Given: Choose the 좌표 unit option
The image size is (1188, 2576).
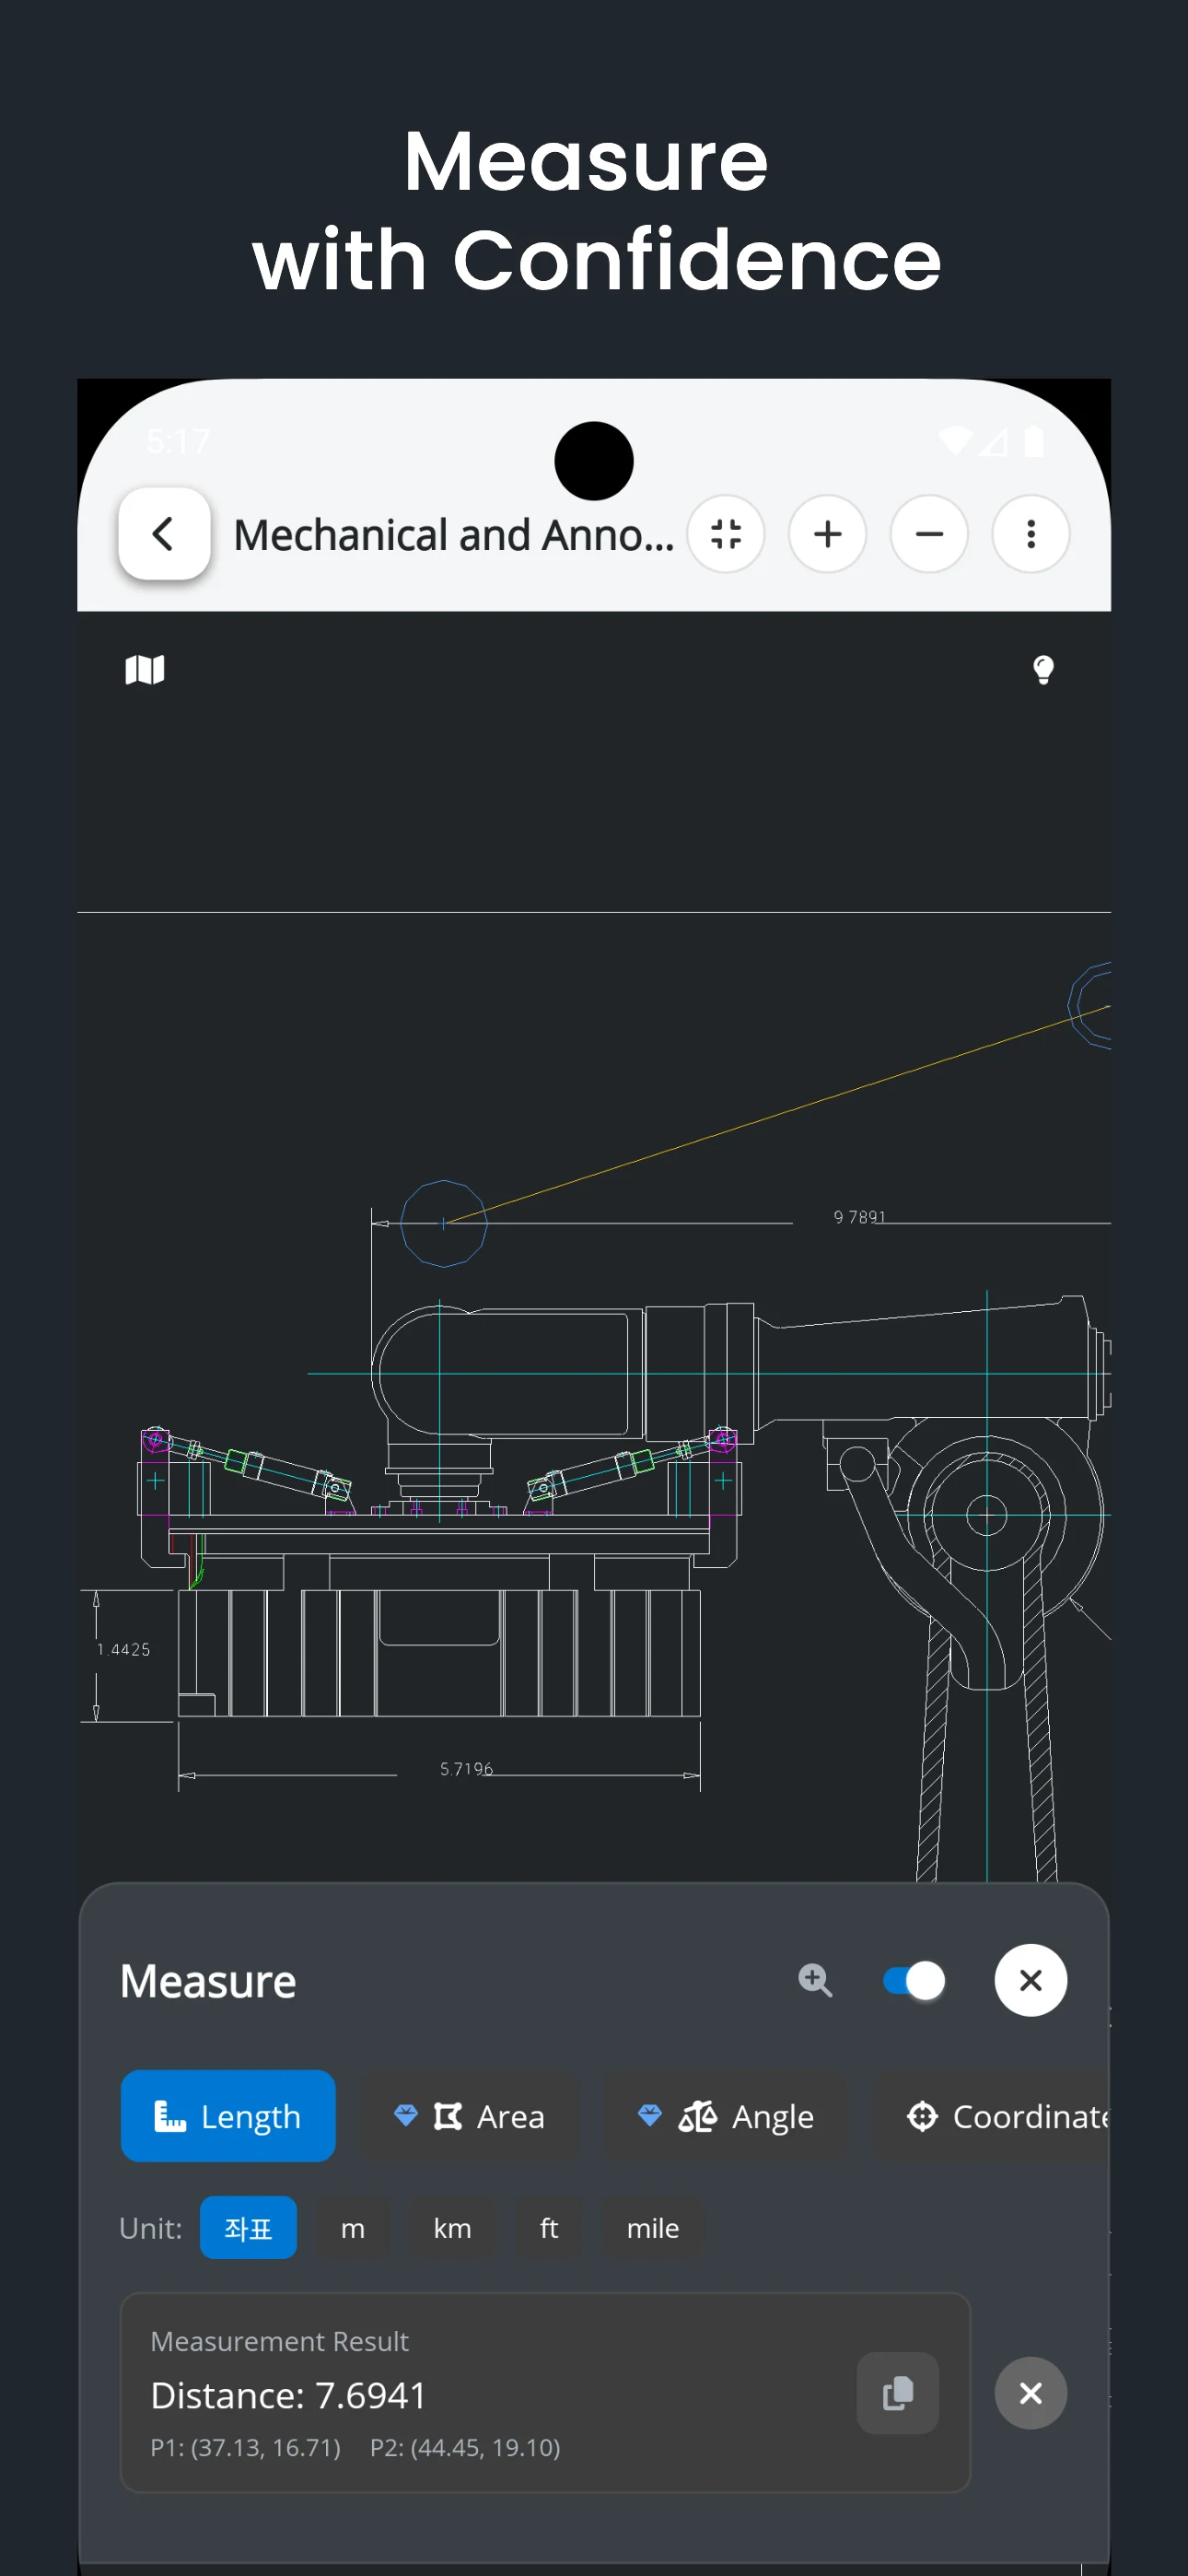Looking at the screenshot, I should (x=248, y=2228).
